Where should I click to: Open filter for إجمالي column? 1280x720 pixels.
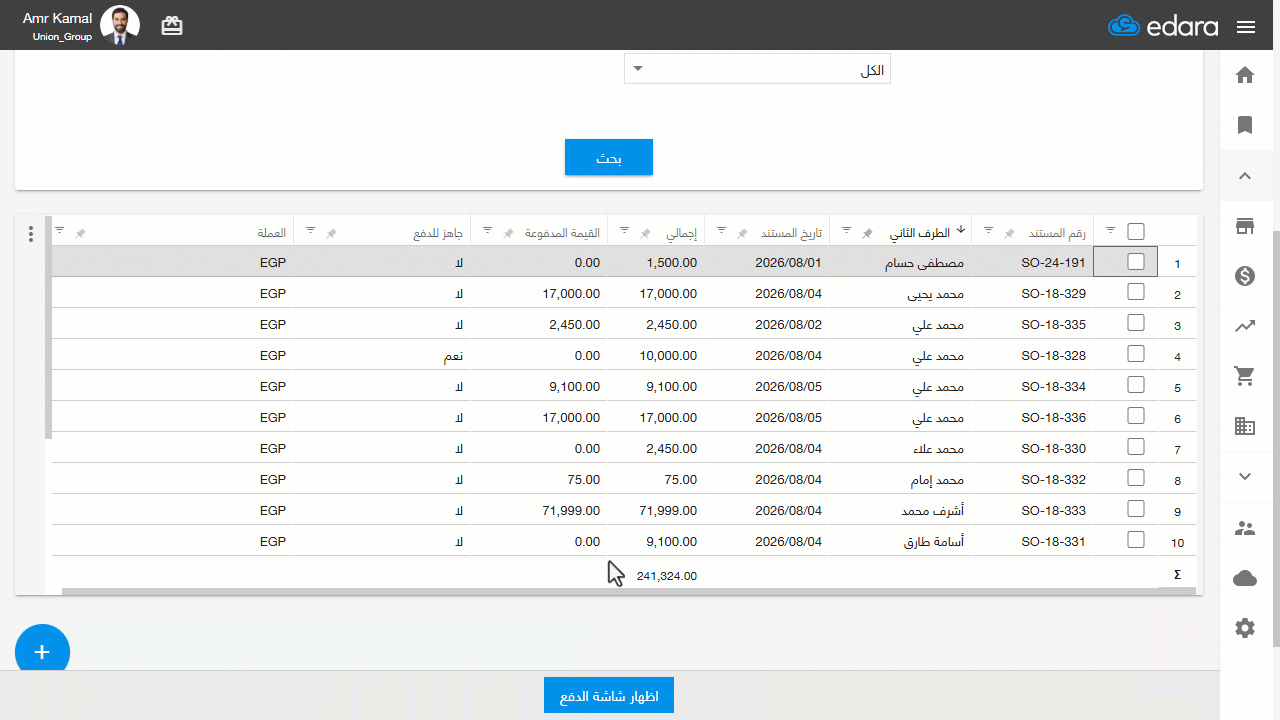tap(624, 230)
